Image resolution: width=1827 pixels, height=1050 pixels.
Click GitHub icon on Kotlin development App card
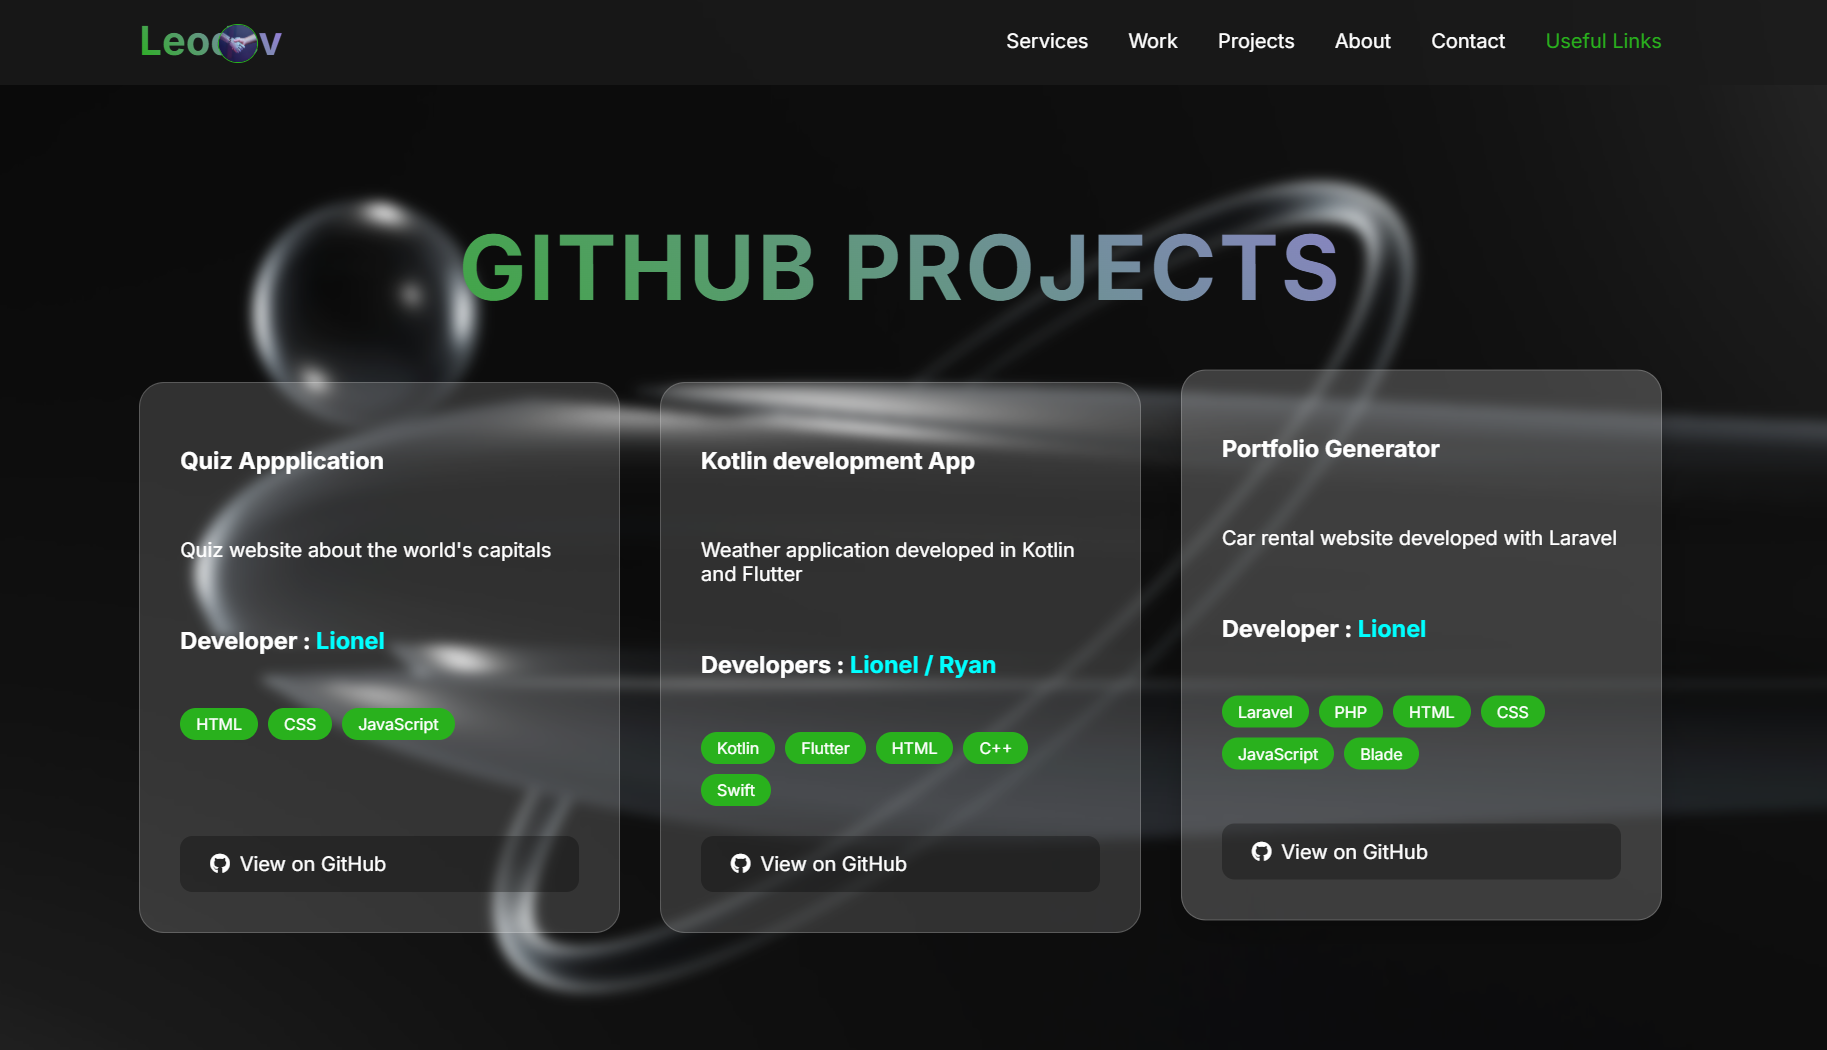741,864
